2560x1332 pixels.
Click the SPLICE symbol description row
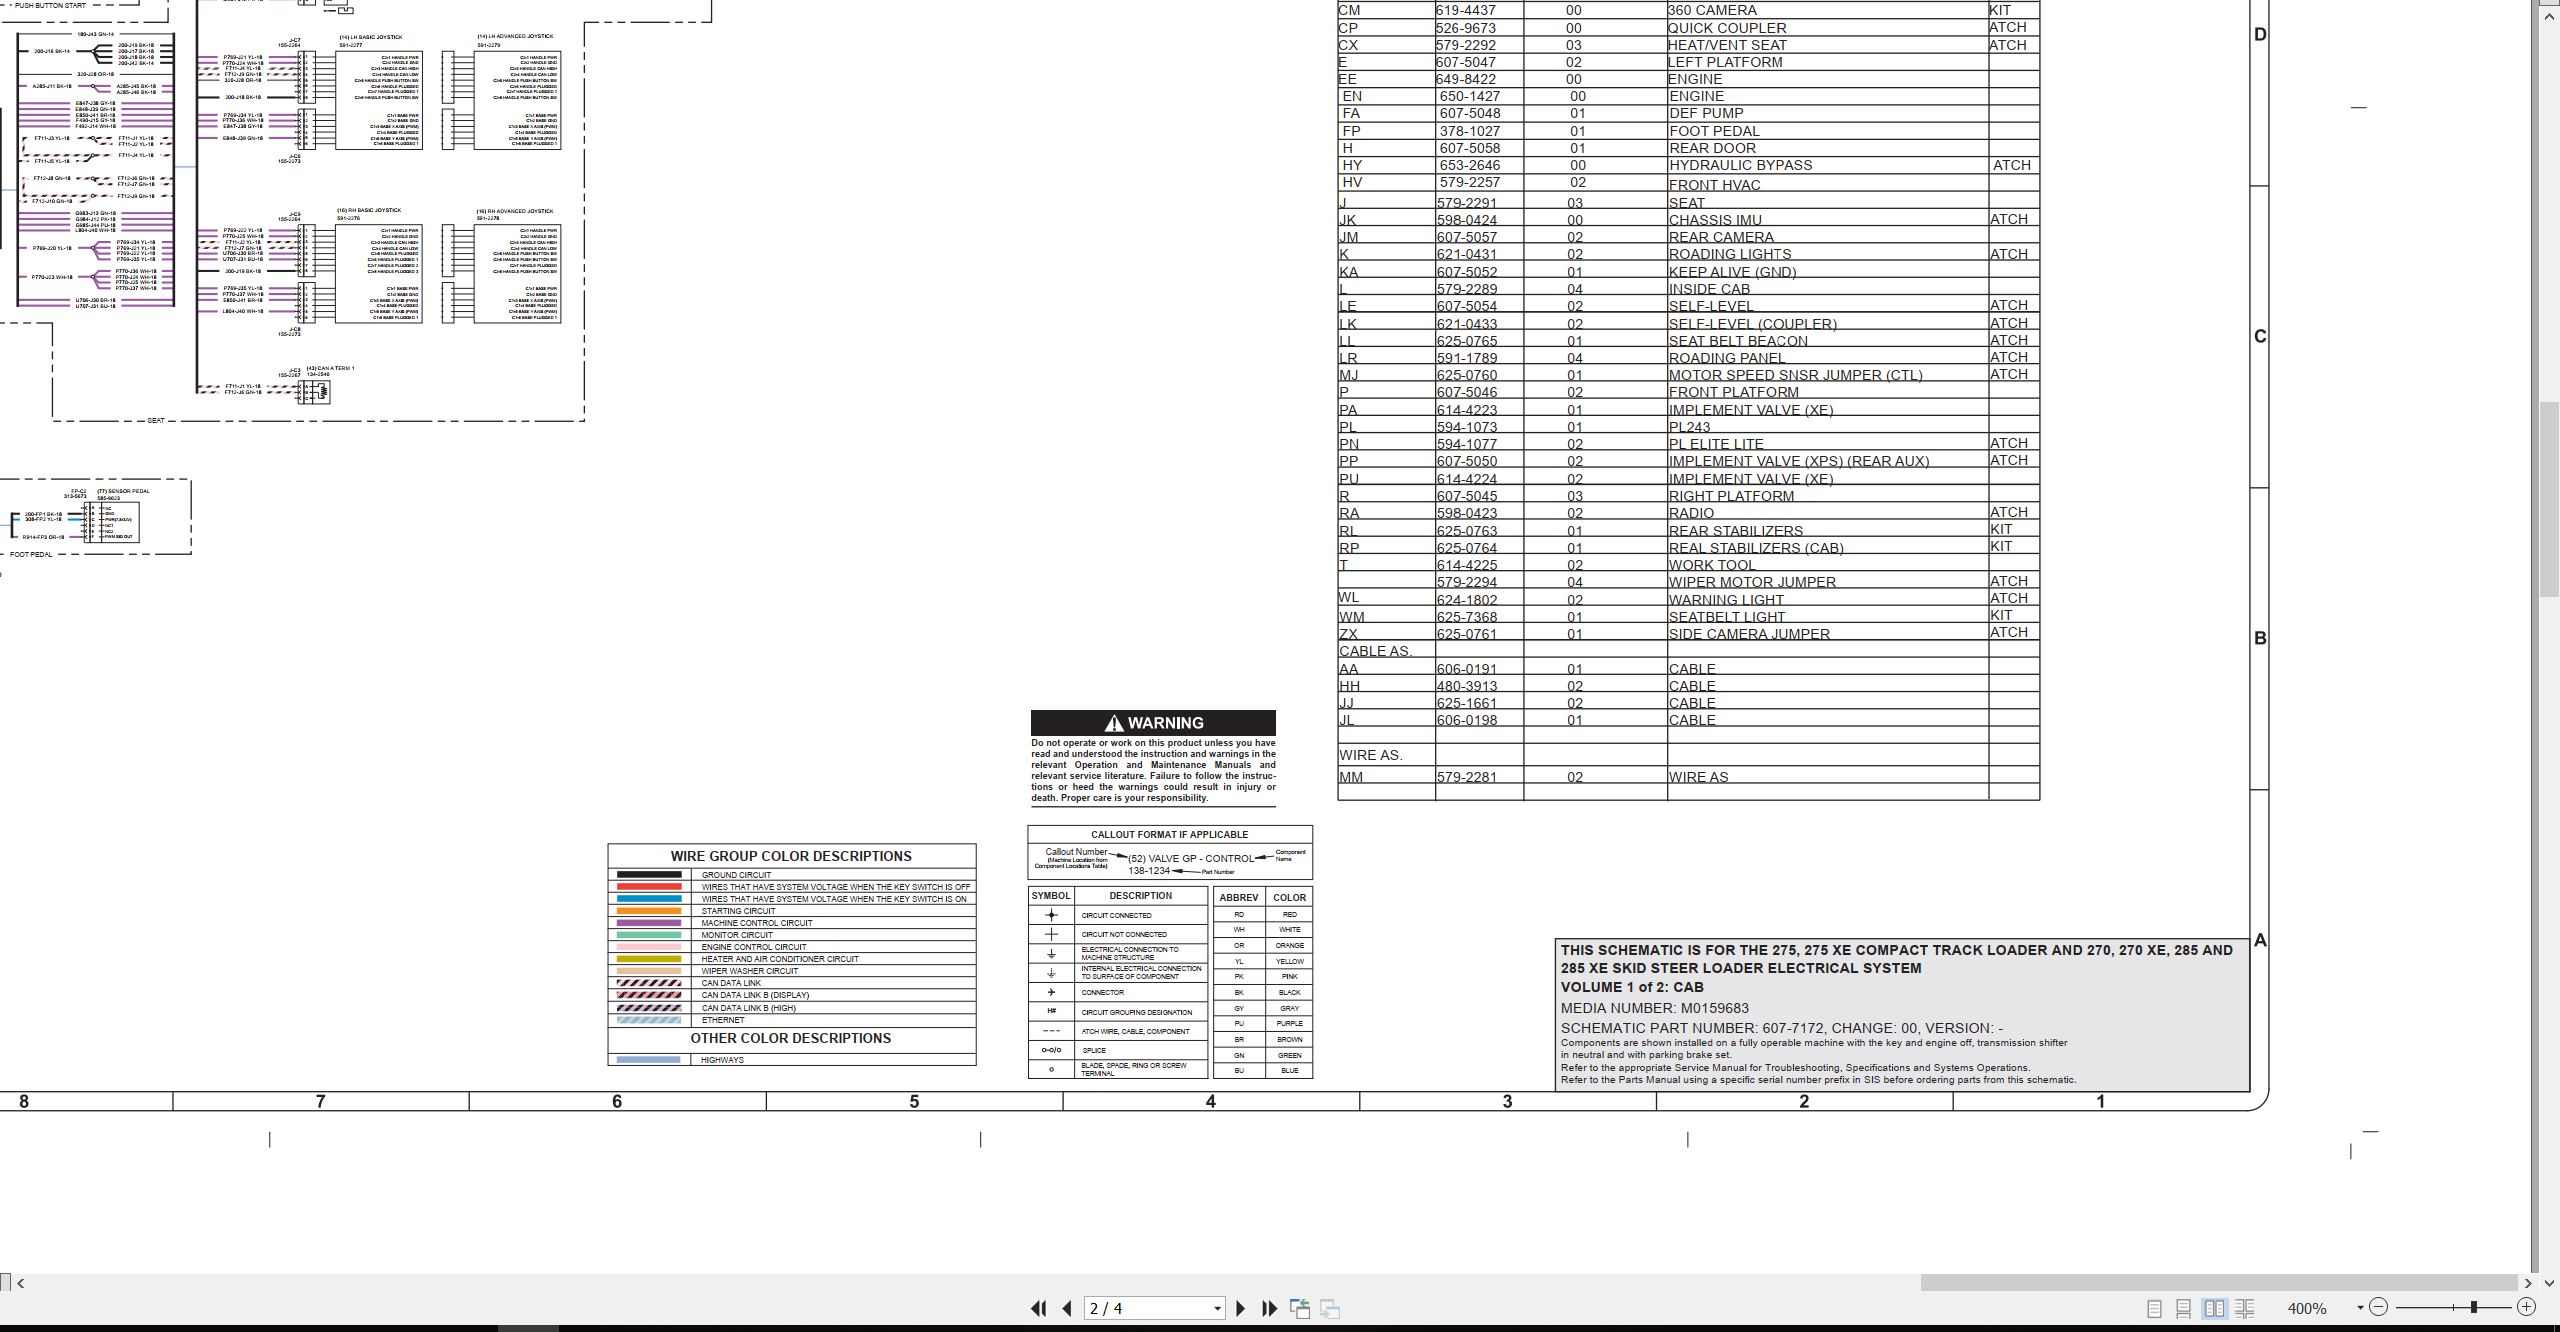1118,1050
